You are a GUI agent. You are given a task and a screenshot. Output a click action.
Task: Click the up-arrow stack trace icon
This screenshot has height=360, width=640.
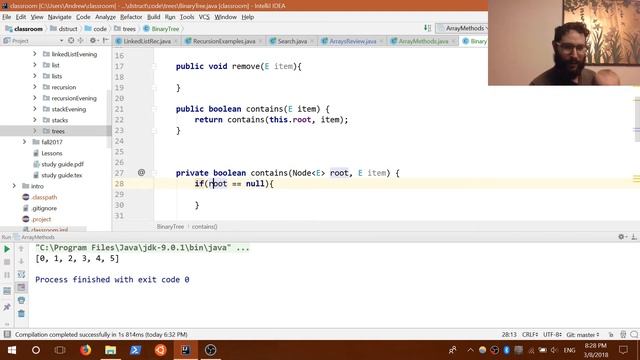pyautogui.click(x=21, y=249)
